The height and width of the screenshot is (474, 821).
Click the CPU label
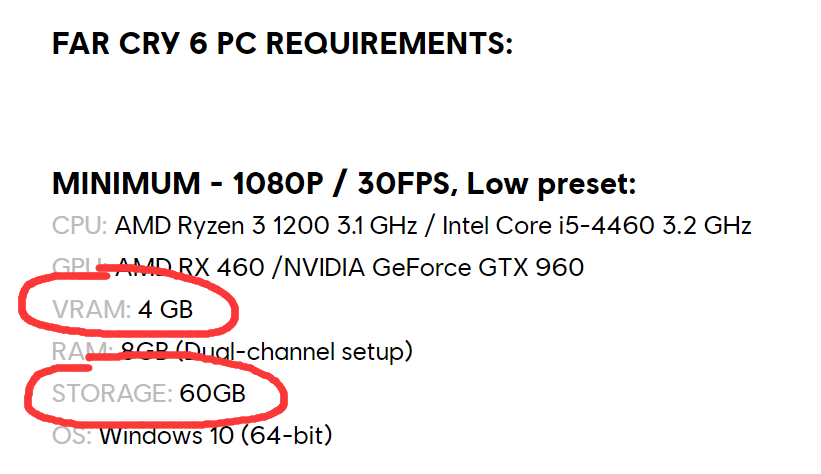point(80,226)
